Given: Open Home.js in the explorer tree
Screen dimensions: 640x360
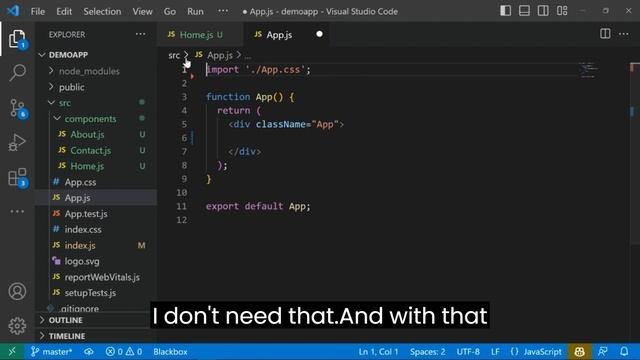Looking at the screenshot, I should coord(87,166).
